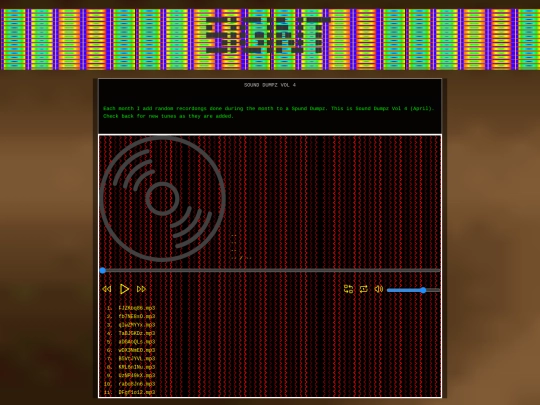Image resolution: width=540 pixels, height=405 pixels.
Task: Click the gray vinyl disc artwork
Action: pos(162,199)
